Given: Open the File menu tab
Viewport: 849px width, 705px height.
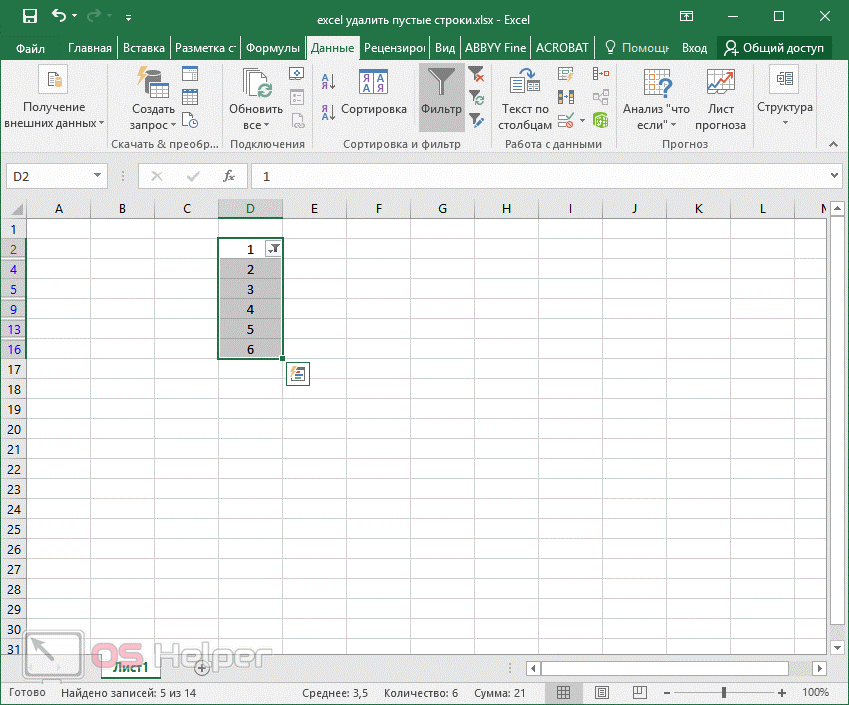Looking at the screenshot, I should pyautogui.click(x=31, y=48).
